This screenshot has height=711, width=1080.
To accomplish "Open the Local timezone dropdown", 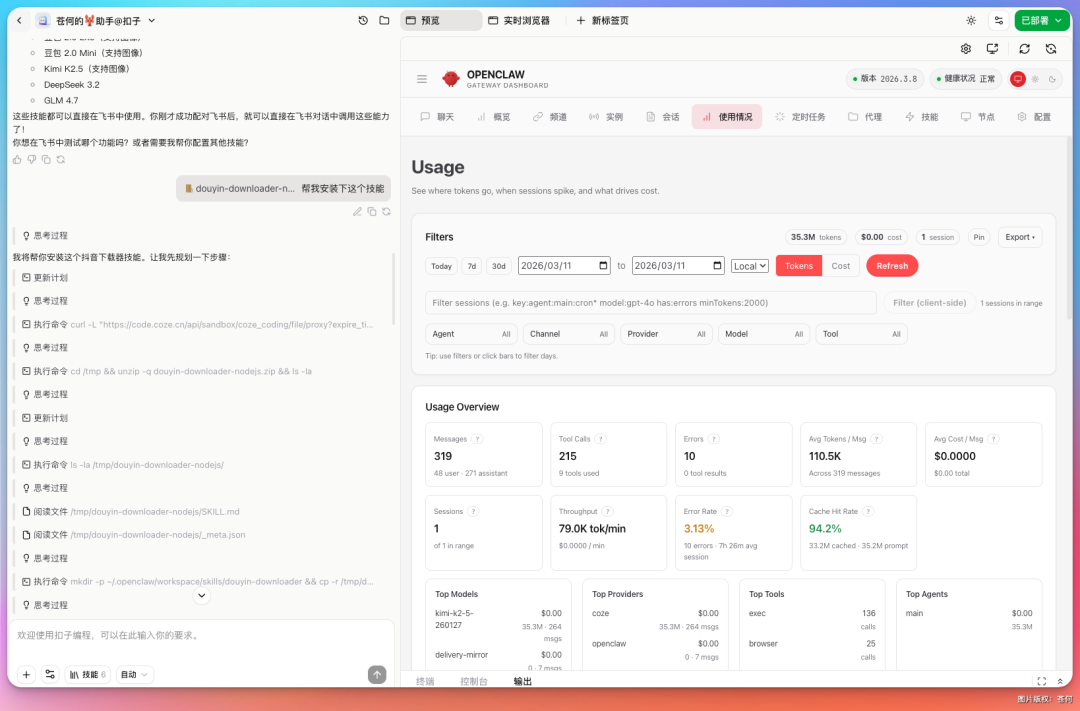I will [749, 266].
